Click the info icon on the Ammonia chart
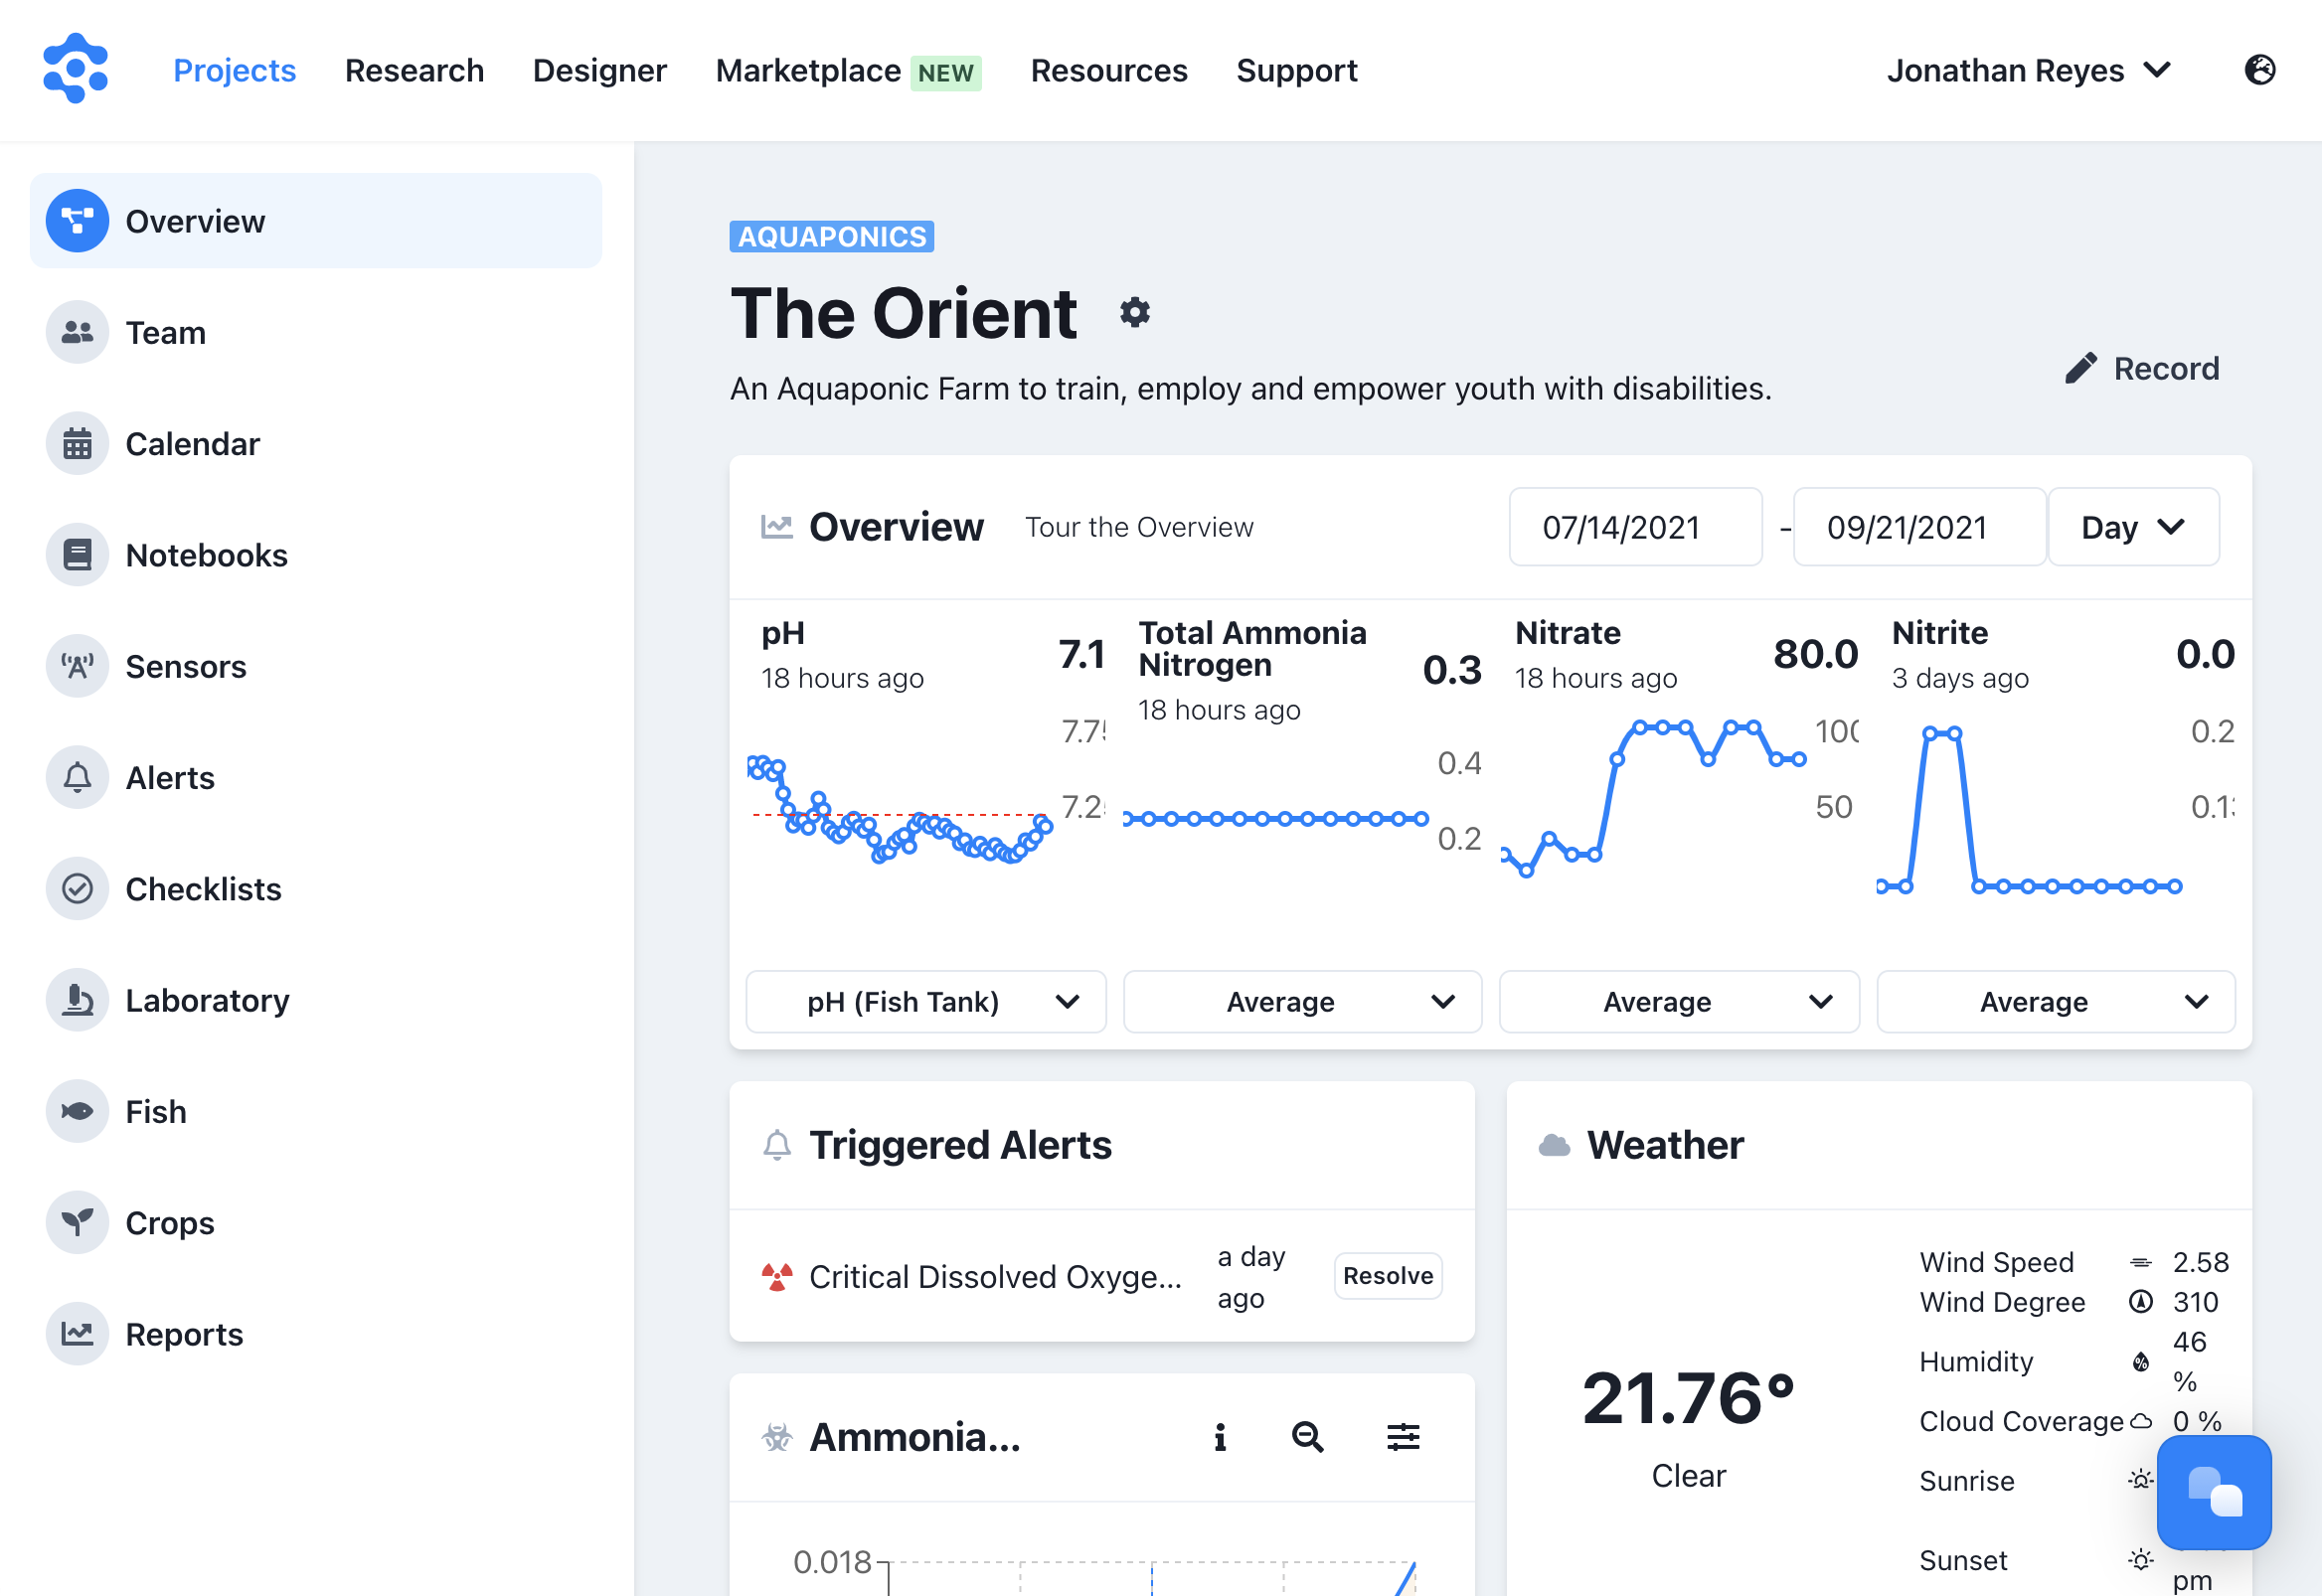The width and height of the screenshot is (2322, 1596). tap(1219, 1438)
